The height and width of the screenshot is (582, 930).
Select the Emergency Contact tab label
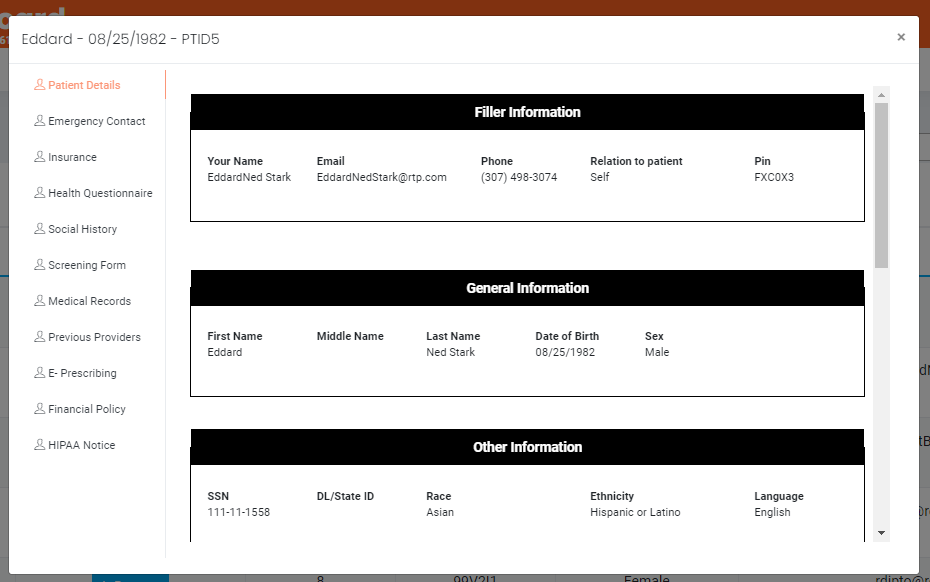click(97, 121)
